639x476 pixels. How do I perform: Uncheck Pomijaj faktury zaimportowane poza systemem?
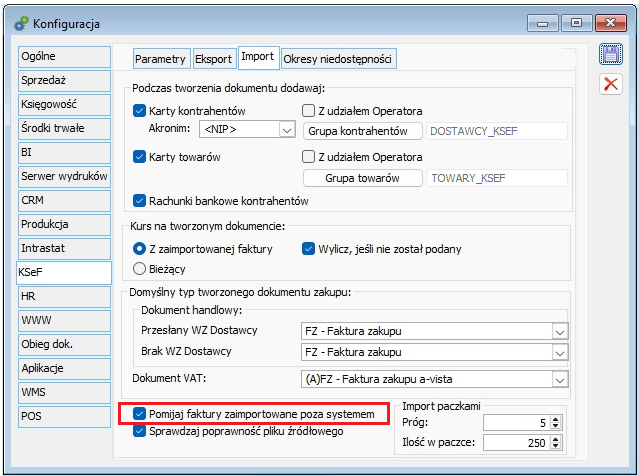tap(139, 414)
